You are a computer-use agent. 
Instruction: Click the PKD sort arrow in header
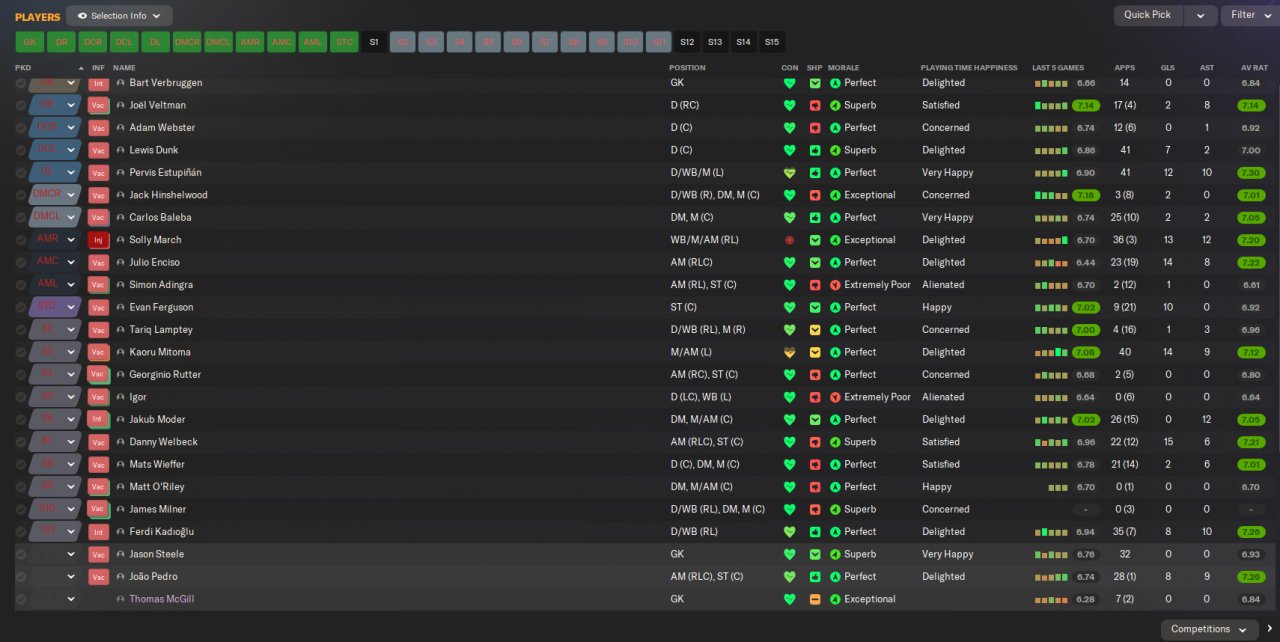point(81,68)
